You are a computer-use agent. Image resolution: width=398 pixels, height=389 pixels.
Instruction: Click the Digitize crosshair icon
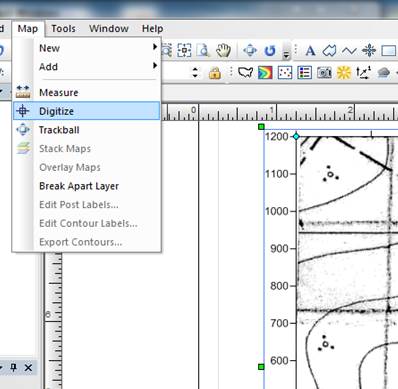coord(23,111)
